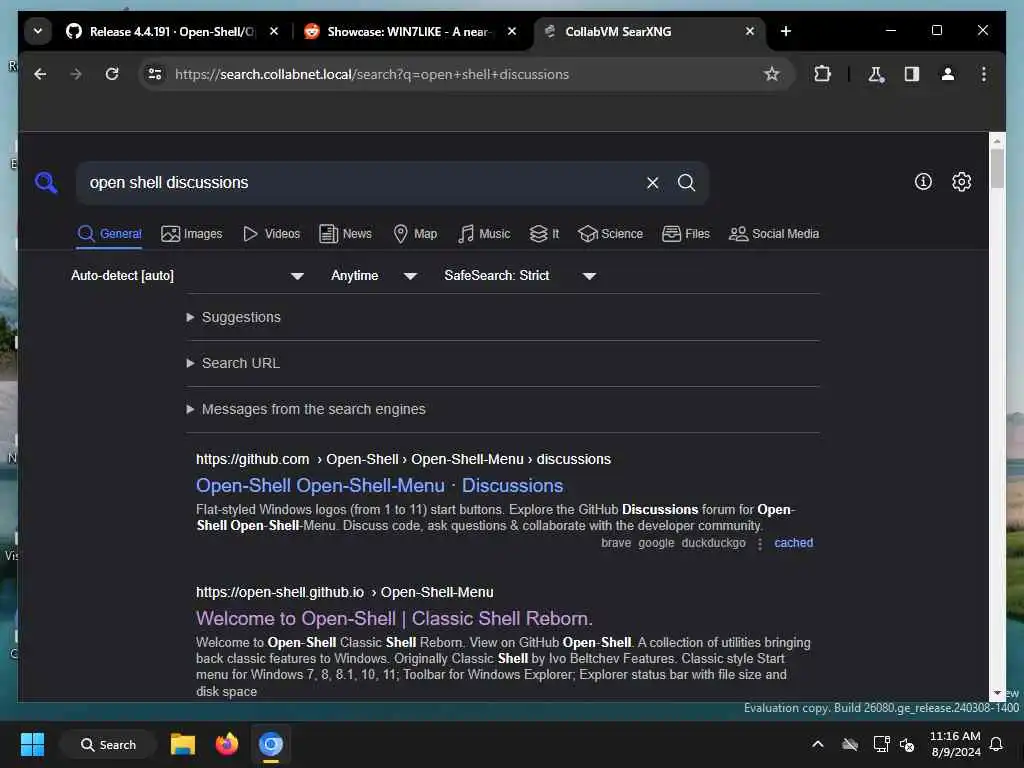
Task: Select the Music search category
Action: tap(484, 234)
